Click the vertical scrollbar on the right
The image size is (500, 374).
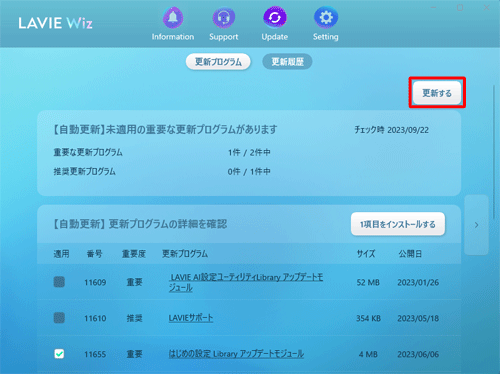[494, 152]
